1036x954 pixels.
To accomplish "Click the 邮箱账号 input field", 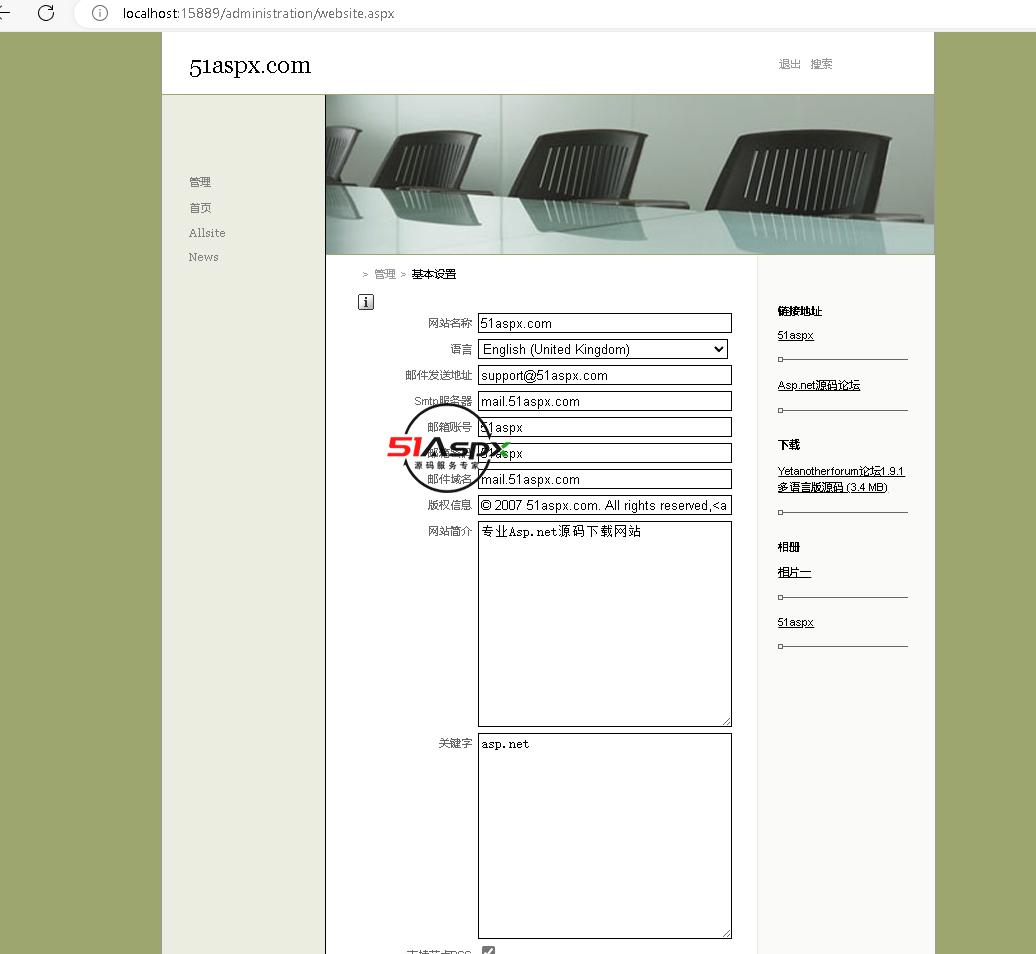I will [605, 427].
